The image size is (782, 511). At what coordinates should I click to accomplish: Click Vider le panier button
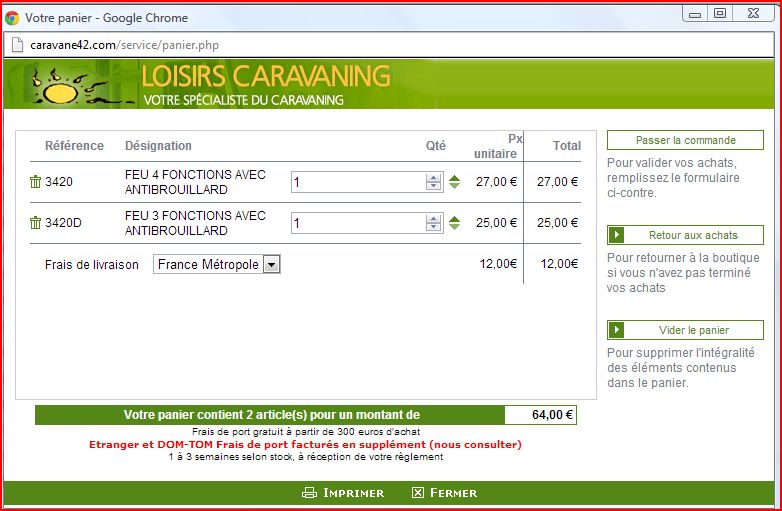click(685, 330)
